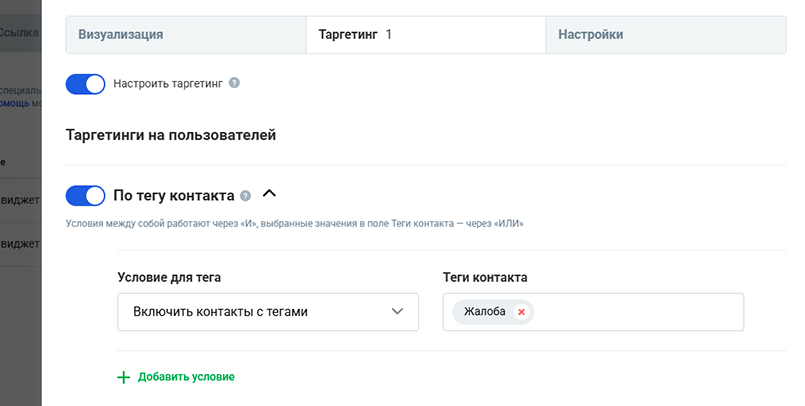Image resolution: width=805 pixels, height=406 pixels.
Task: Collapse the По тегу контакта section chevron
Action: pyautogui.click(x=269, y=195)
